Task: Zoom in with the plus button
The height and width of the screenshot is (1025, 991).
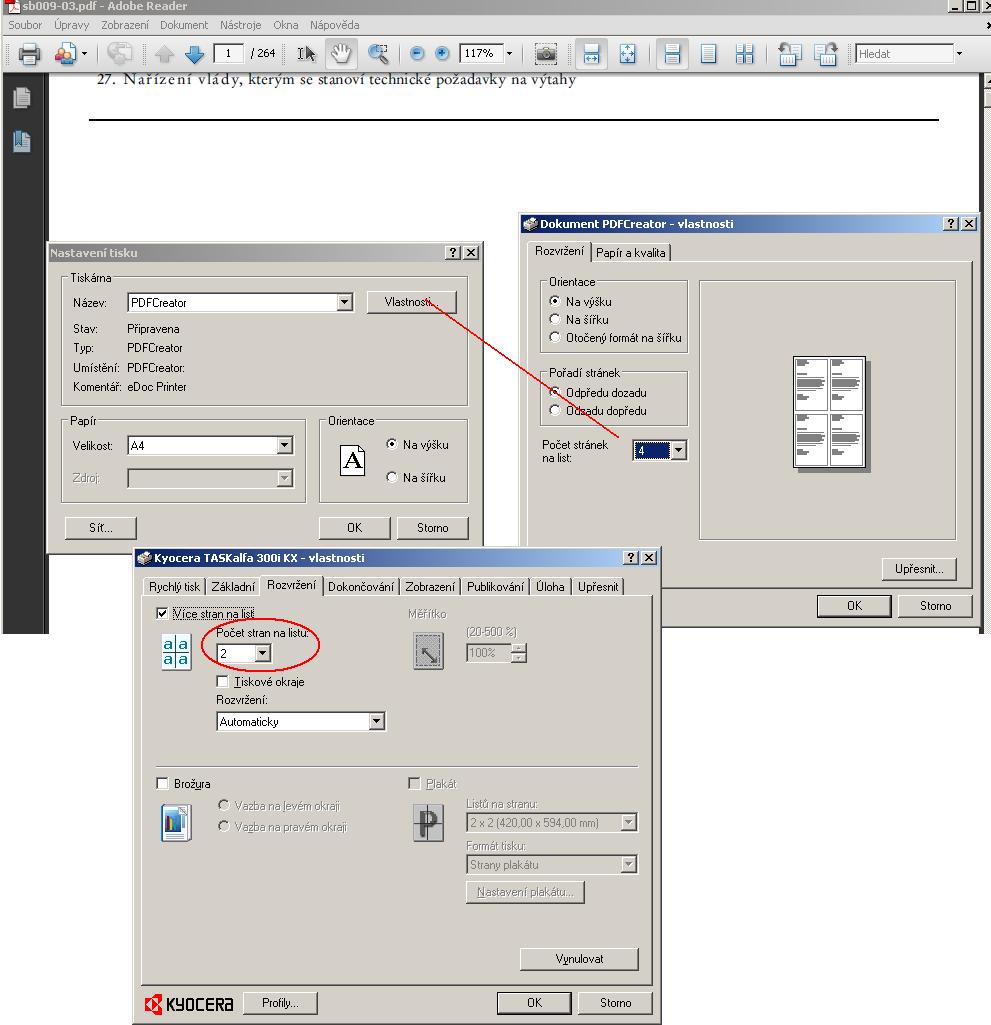Action: click(442, 54)
